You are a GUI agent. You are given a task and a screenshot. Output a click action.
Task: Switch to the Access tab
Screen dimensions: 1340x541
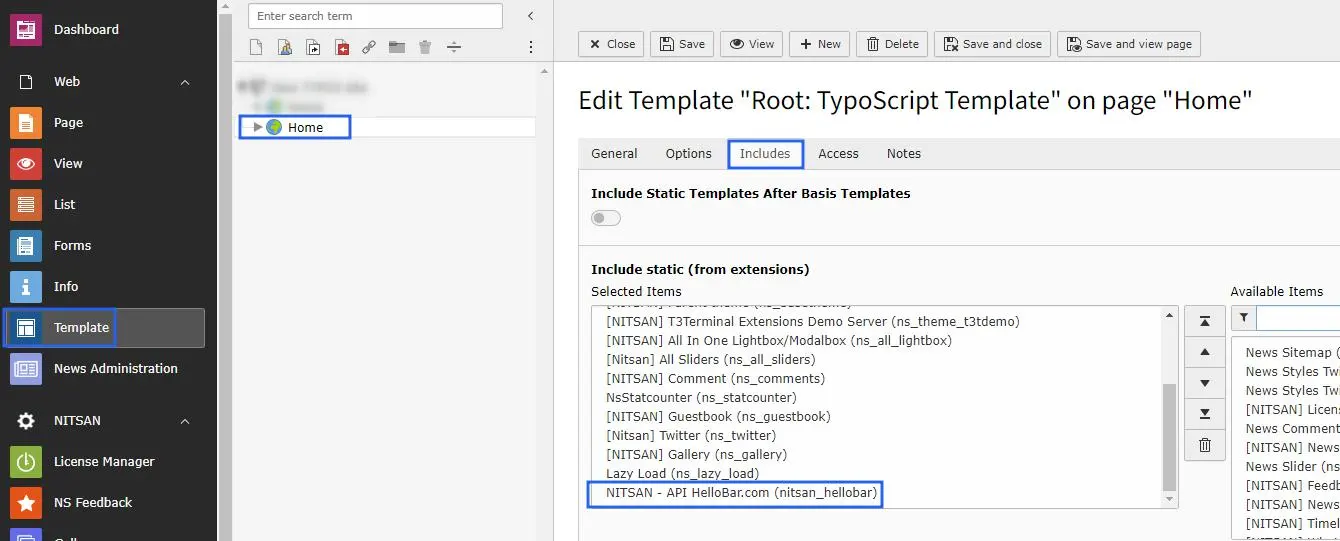click(x=838, y=154)
